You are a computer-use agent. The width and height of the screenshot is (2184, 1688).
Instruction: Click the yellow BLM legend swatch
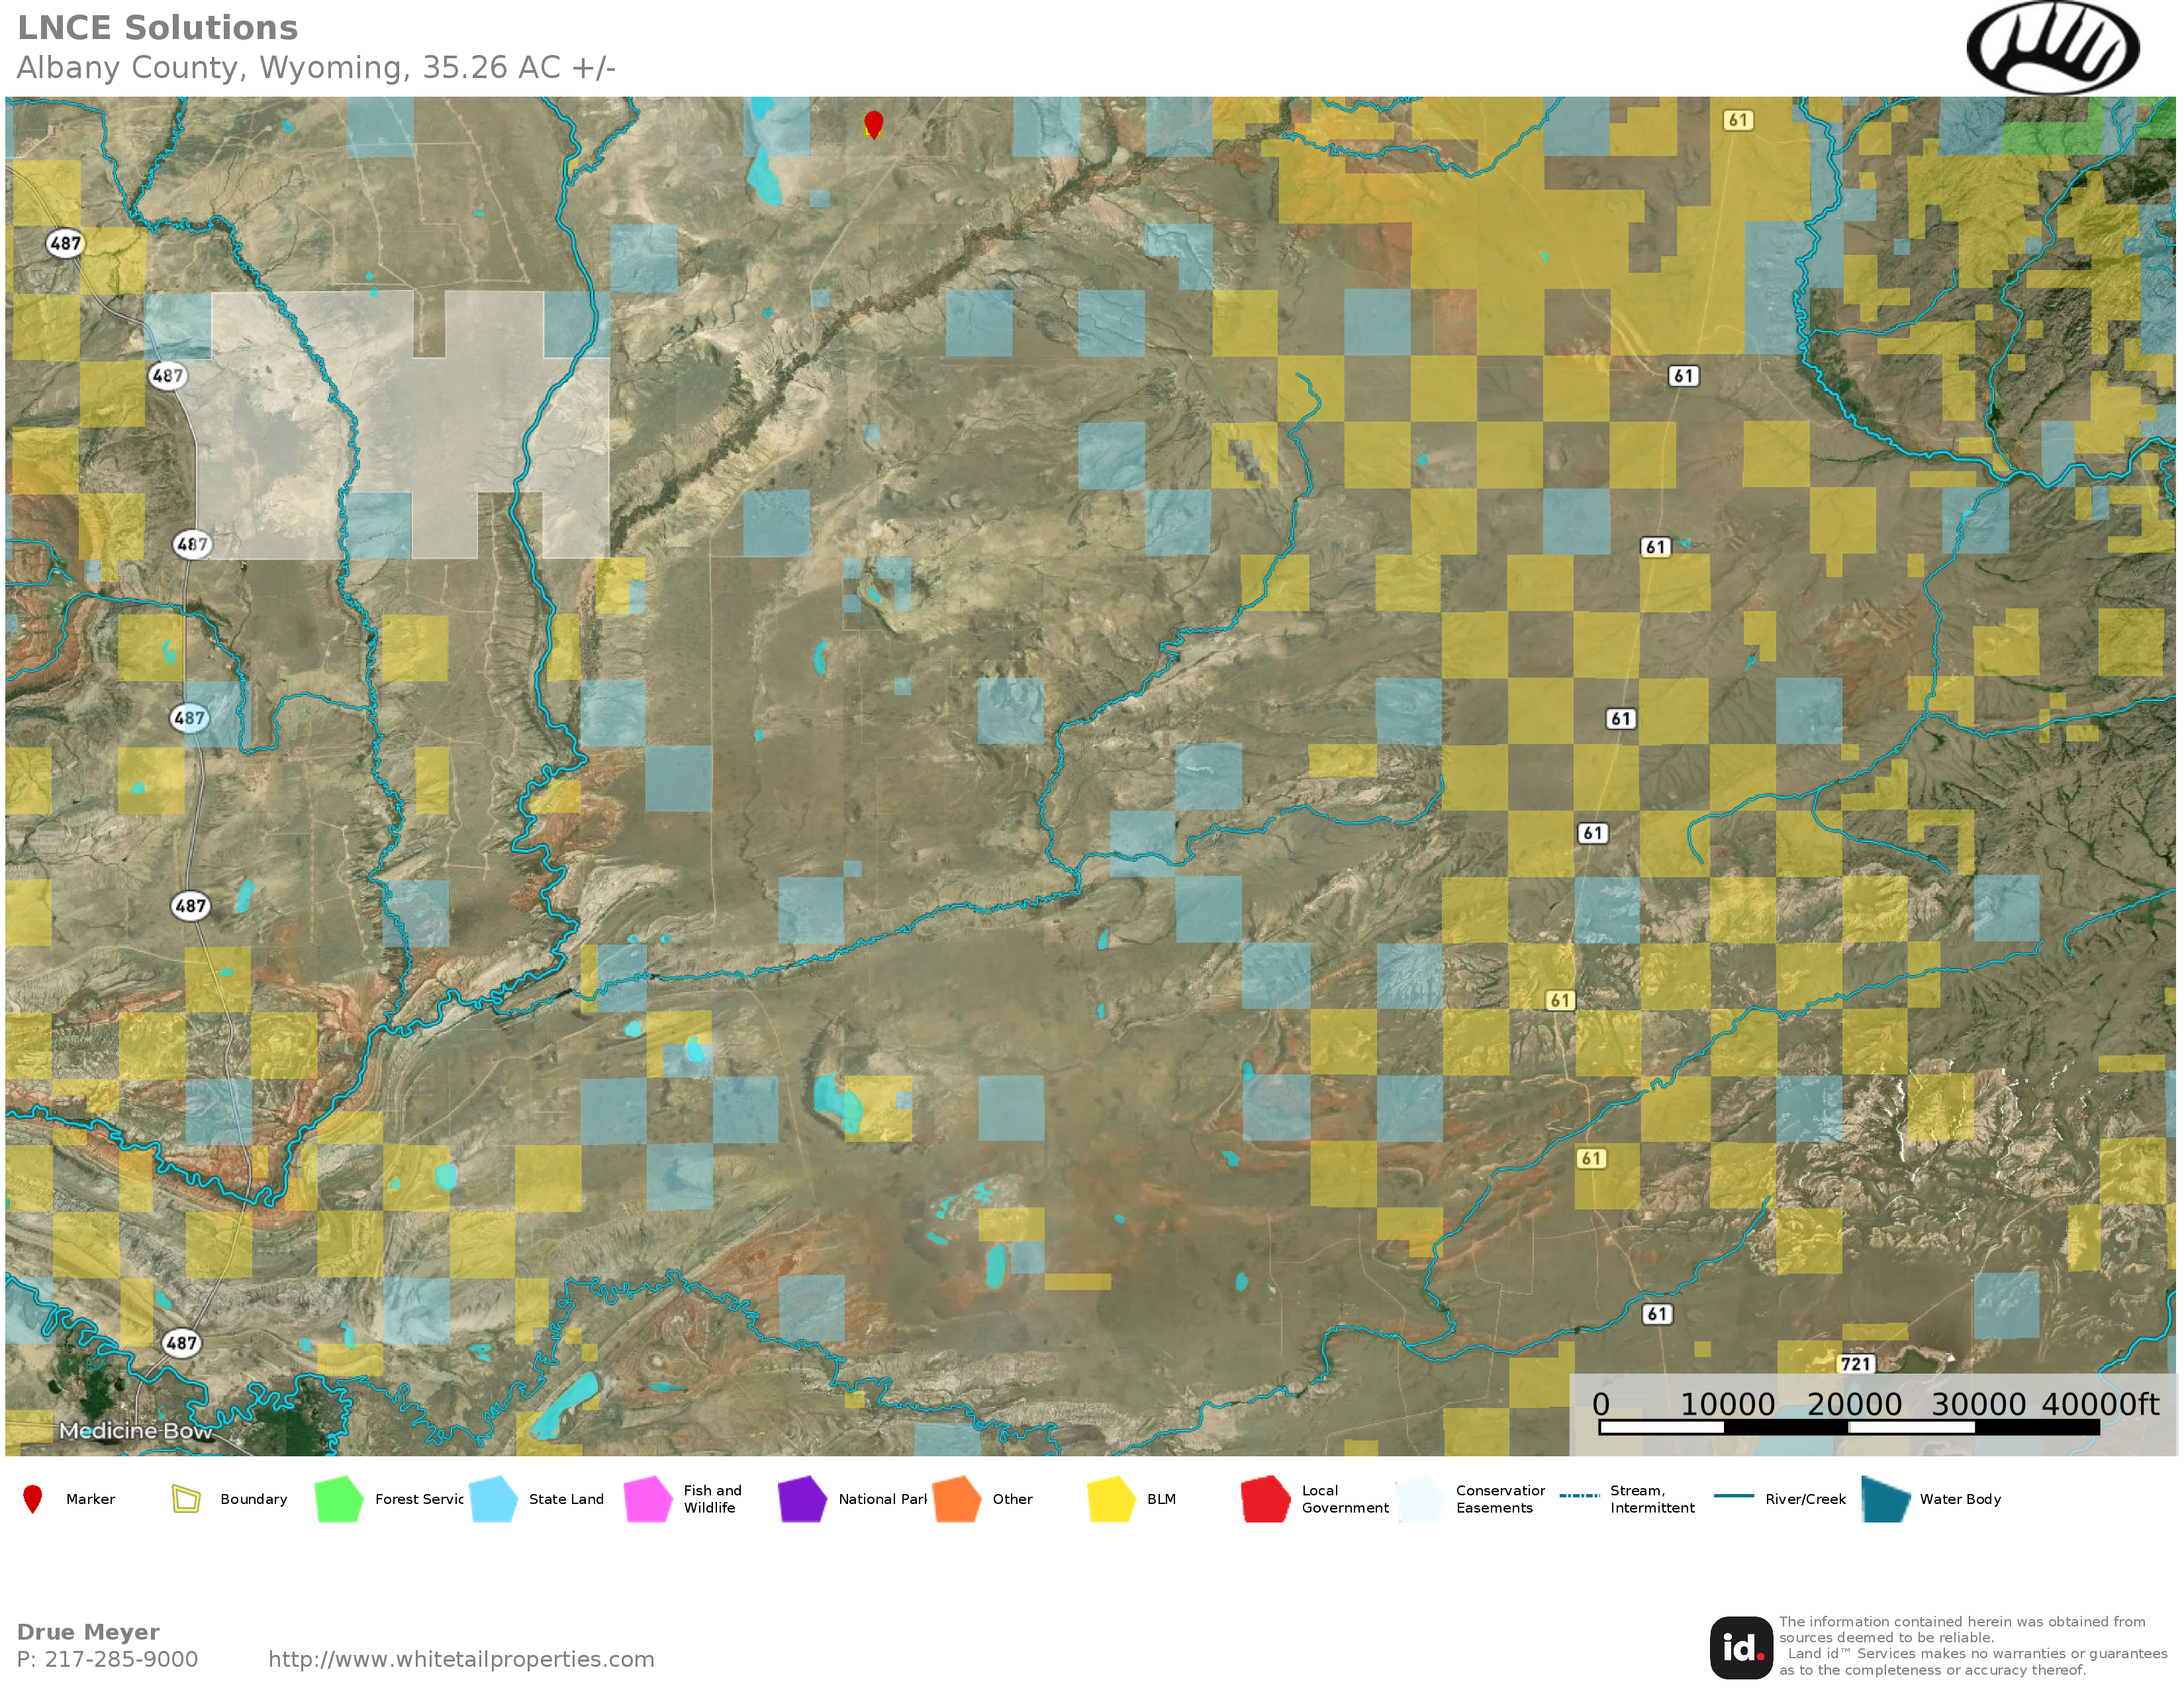[1111, 1499]
